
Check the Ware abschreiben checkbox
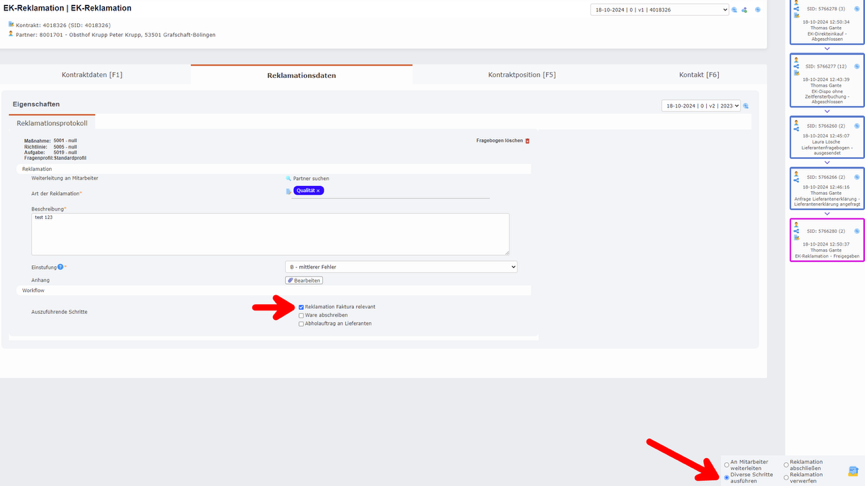pyautogui.click(x=301, y=316)
